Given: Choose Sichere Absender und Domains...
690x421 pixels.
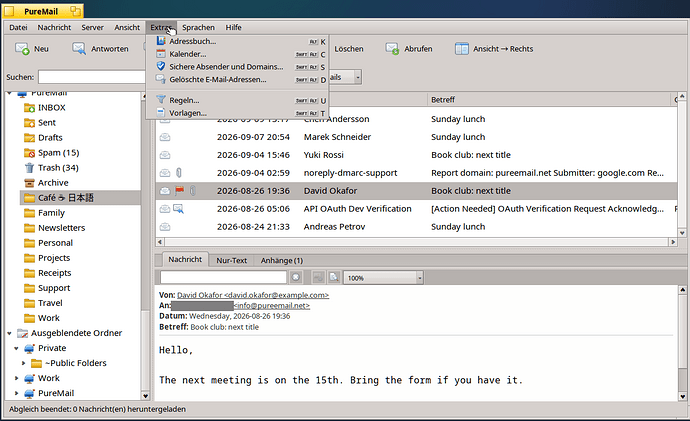Looking at the screenshot, I should pos(237,67).
